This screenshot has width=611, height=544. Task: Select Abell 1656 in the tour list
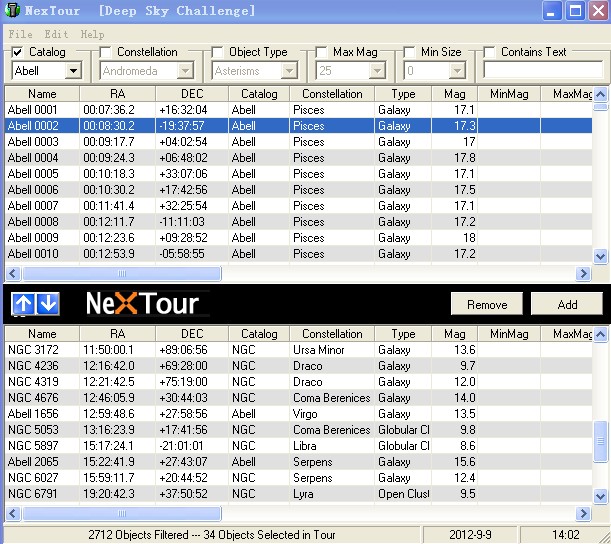point(298,414)
